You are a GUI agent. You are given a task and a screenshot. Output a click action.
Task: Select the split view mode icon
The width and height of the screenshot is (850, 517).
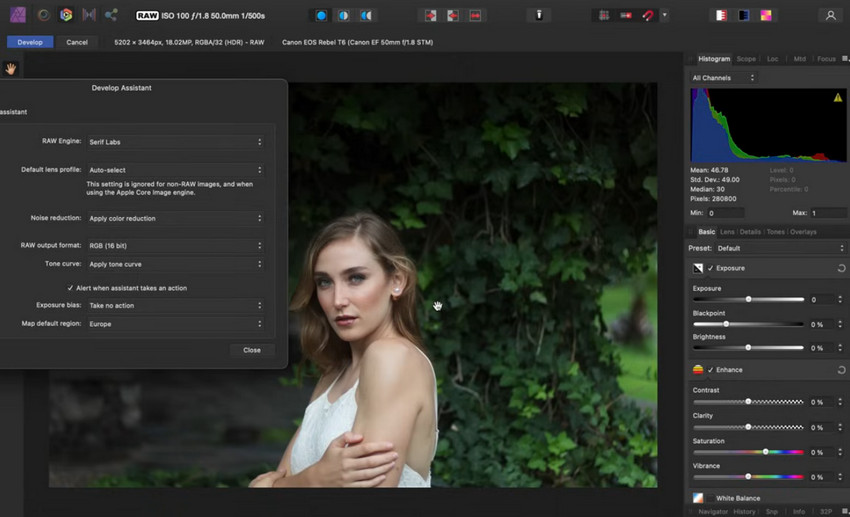click(x=344, y=16)
